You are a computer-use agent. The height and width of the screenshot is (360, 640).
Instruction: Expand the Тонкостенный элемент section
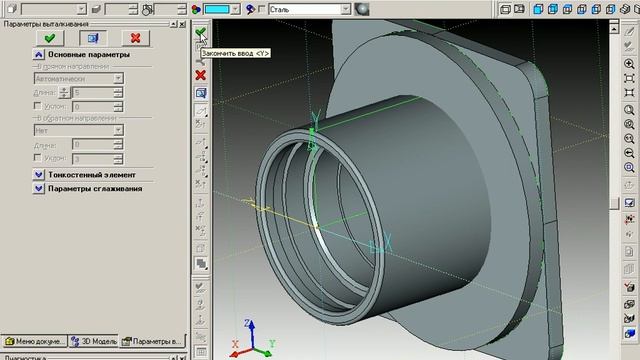pyautogui.click(x=38, y=175)
